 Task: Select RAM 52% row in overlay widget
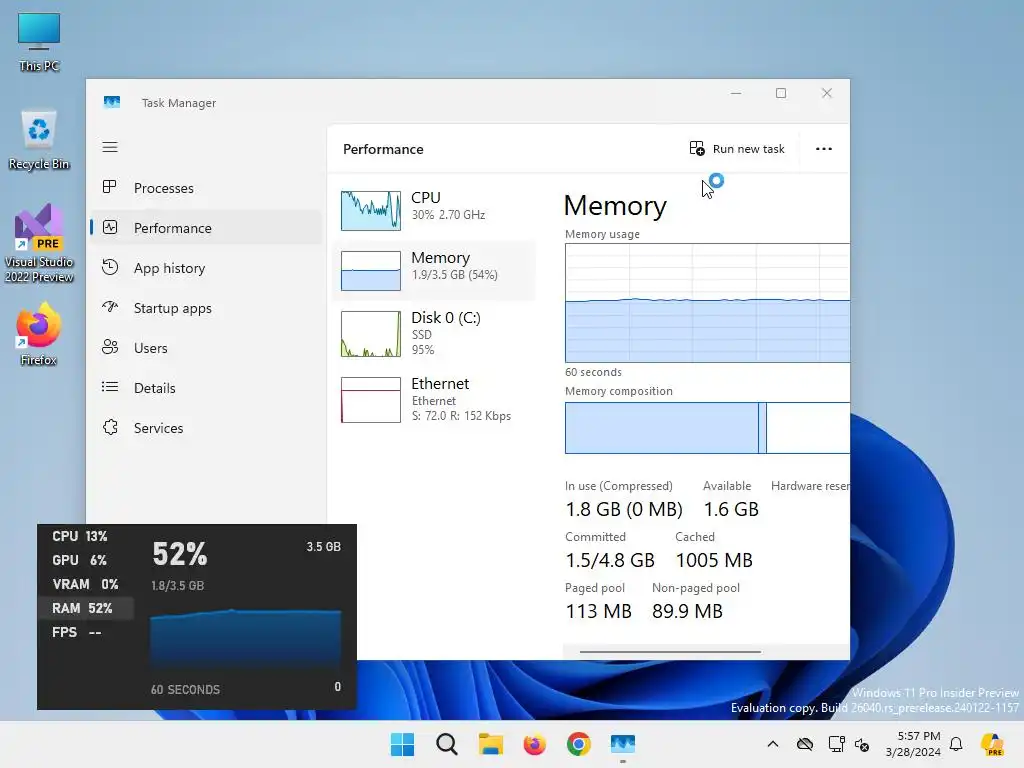coord(86,608)
